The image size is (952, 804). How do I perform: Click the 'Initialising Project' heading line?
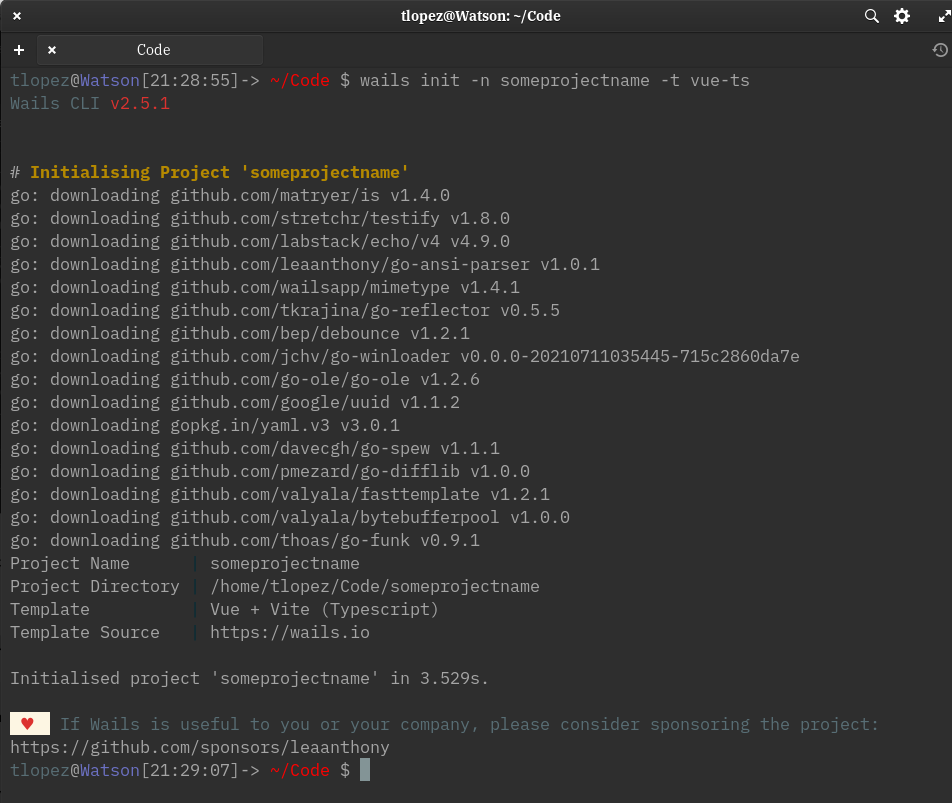[219, 172]
